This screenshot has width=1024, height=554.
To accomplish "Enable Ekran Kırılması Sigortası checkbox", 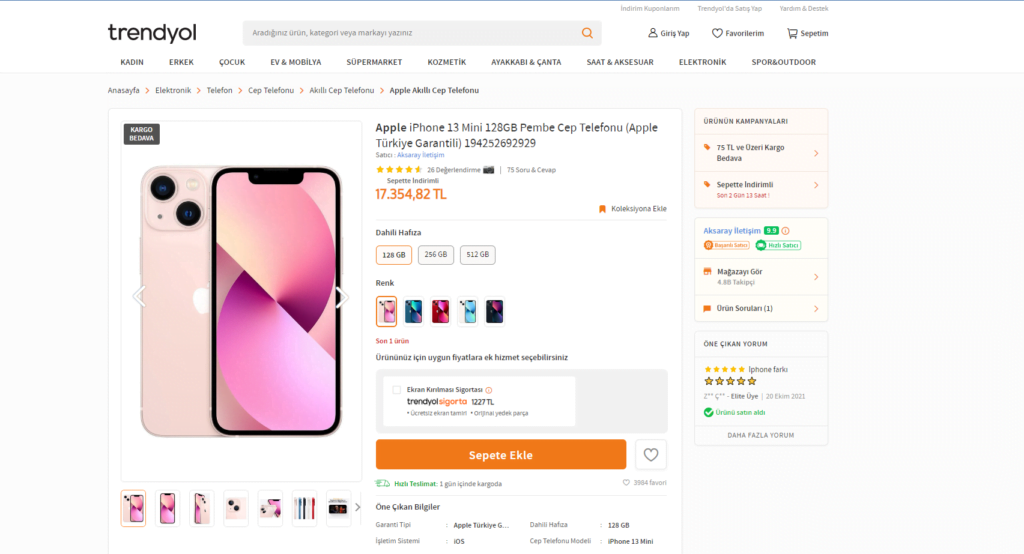I will click(x=397, y=389).
